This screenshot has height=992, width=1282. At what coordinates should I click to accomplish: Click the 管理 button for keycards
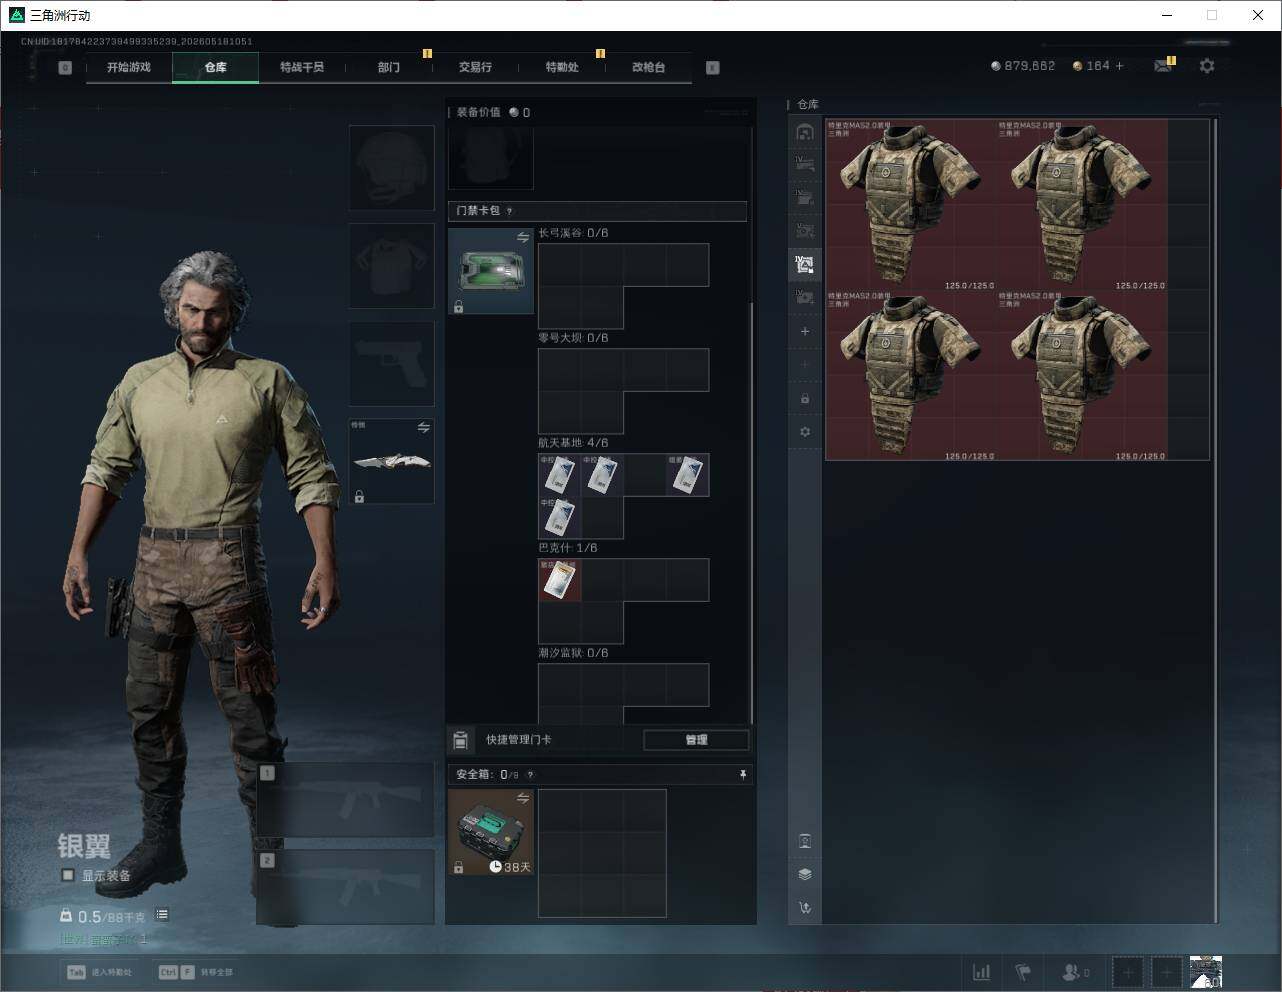tap(696, 740)
